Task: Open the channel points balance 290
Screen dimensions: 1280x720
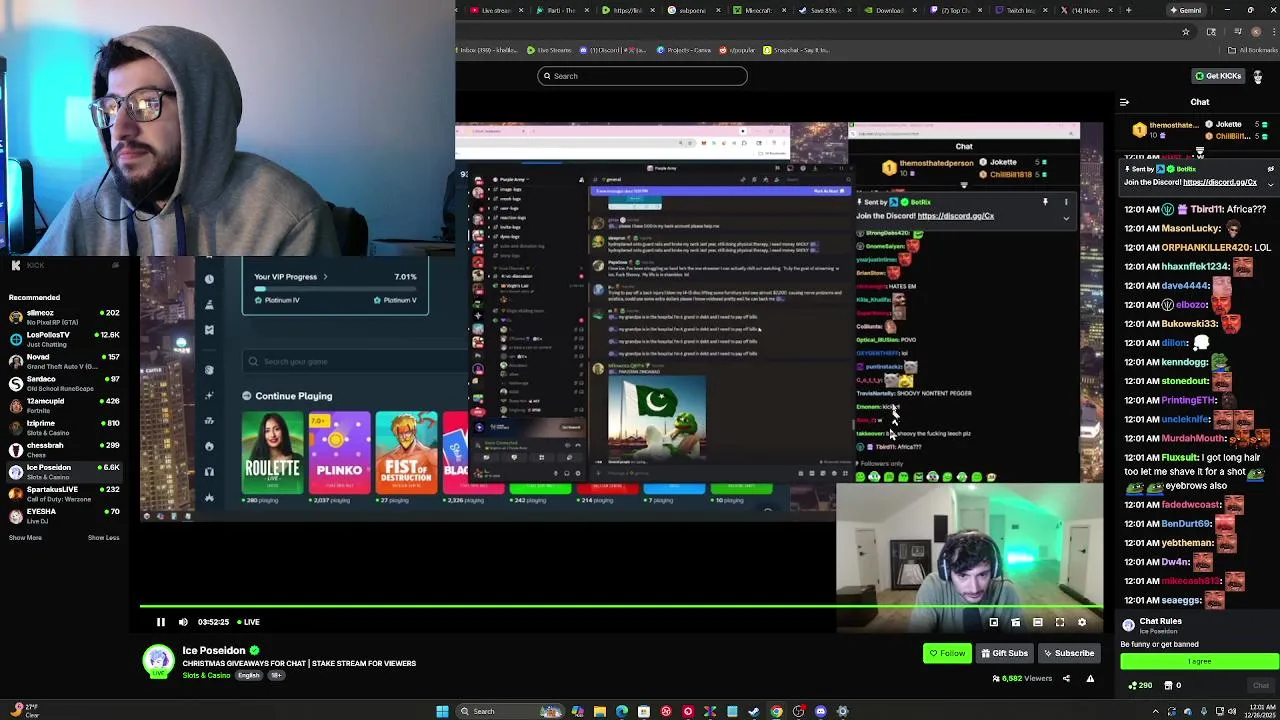Action: [x=1139, y=686]
